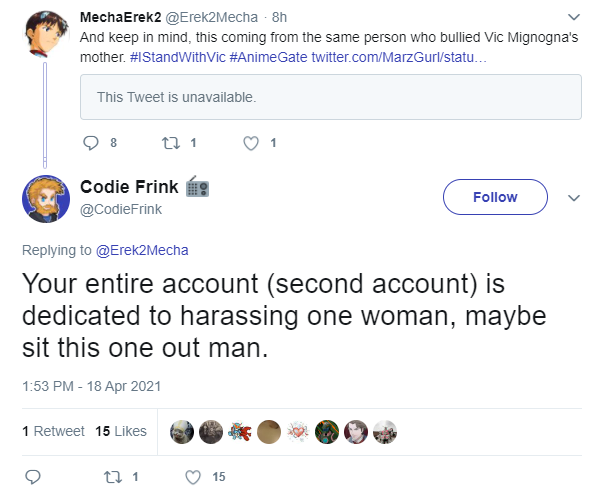Image resolution: width=605 pixels, height=495 pixels.
Task: Click the first liker's avatar thumbnail
Action: pos(182,432)
